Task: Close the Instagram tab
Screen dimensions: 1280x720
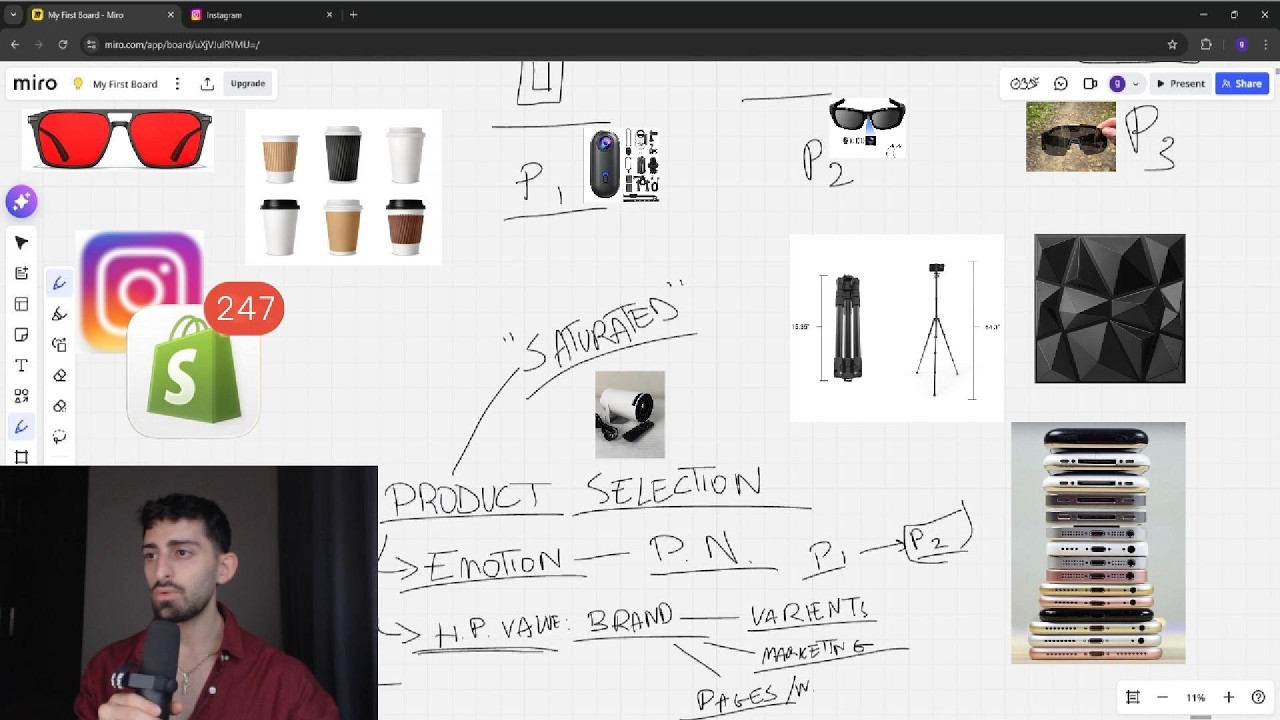Action: 329,15
